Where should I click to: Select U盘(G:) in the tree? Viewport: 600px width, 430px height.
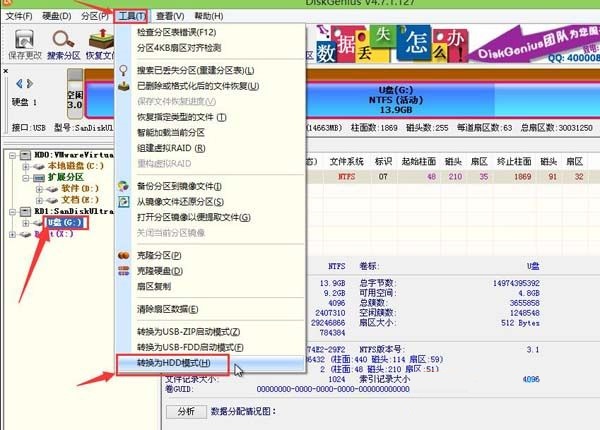pyautogui.click(x=65, y=222)
